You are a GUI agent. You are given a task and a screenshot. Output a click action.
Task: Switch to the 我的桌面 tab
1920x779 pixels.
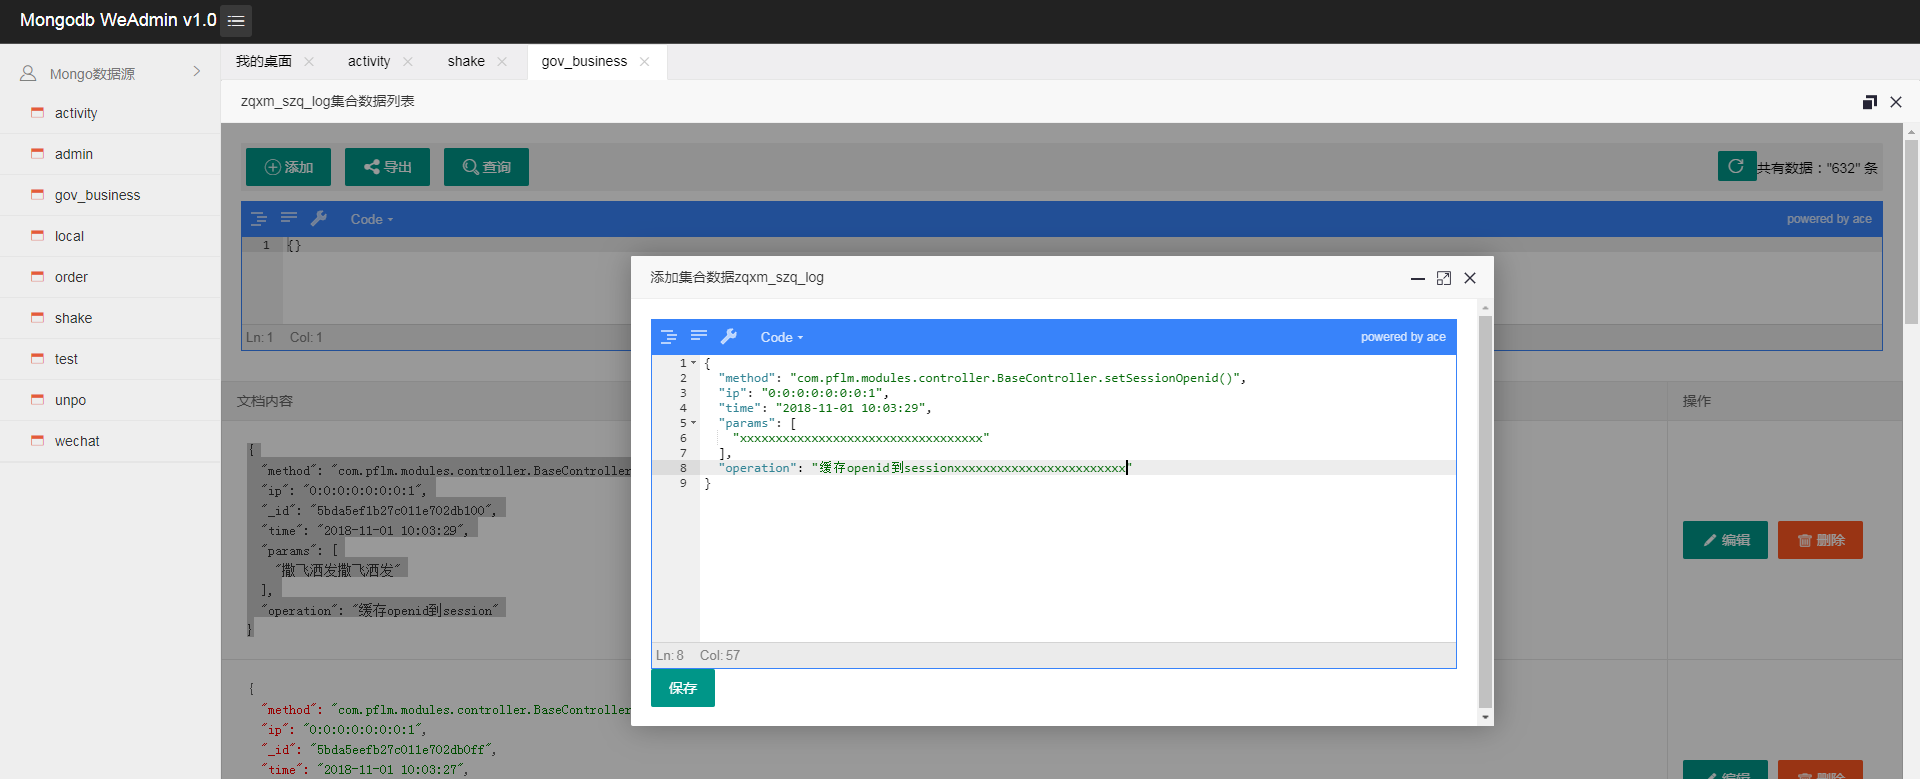click(x=264, y=61)
